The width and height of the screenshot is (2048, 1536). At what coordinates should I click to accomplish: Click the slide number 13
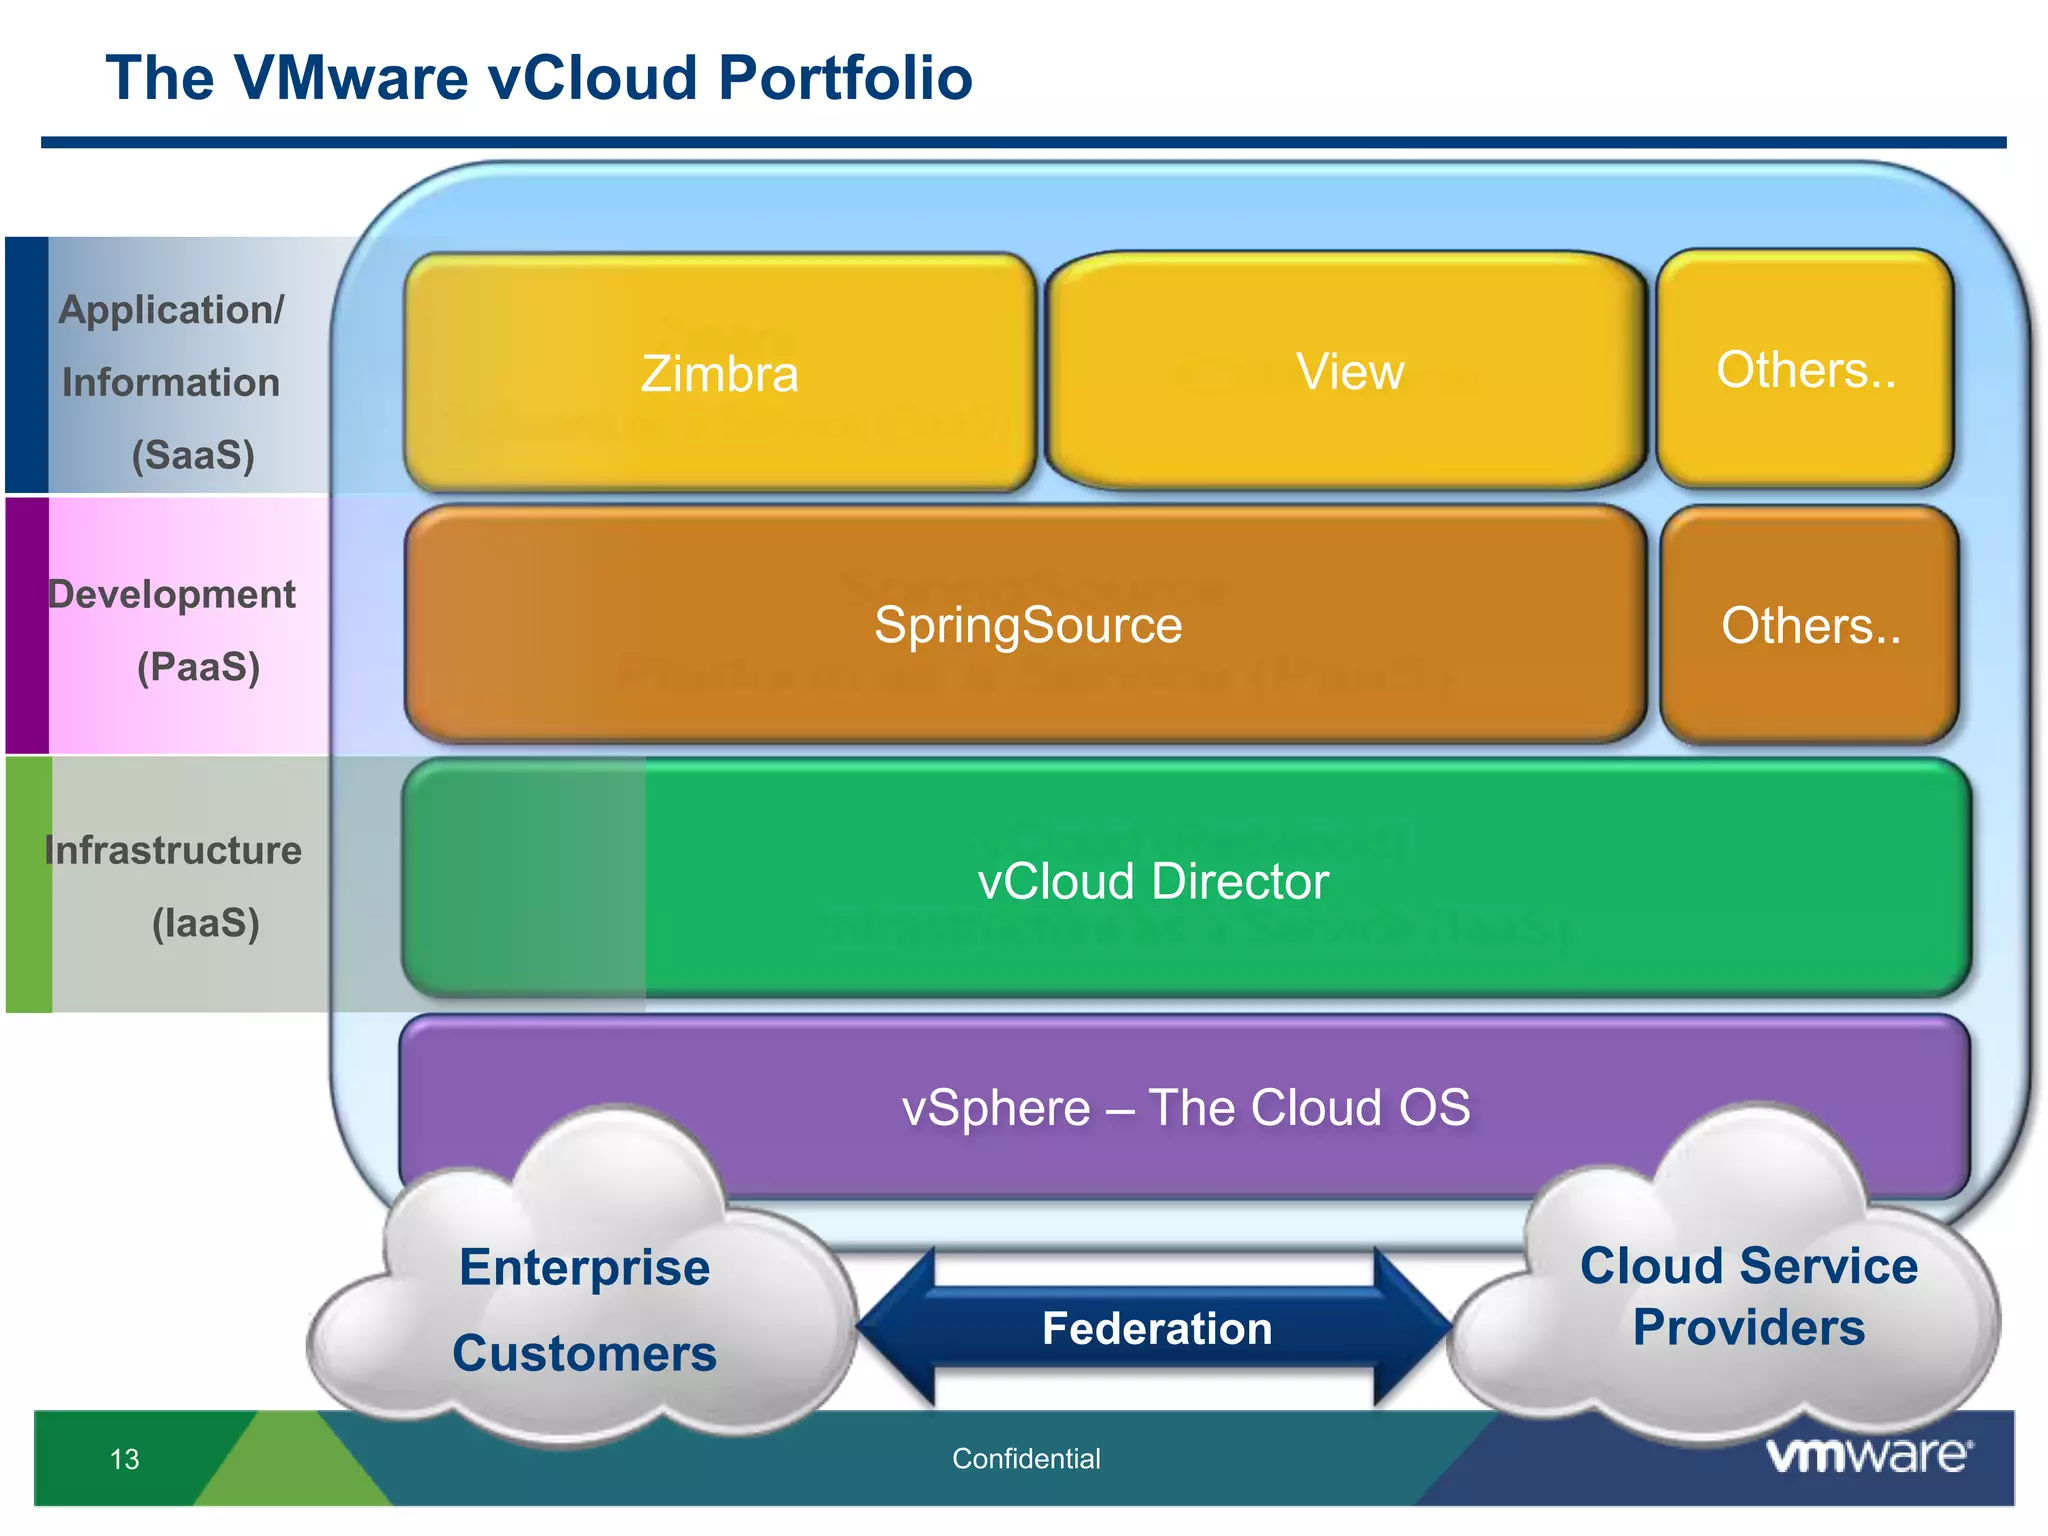coord(124,1459)
